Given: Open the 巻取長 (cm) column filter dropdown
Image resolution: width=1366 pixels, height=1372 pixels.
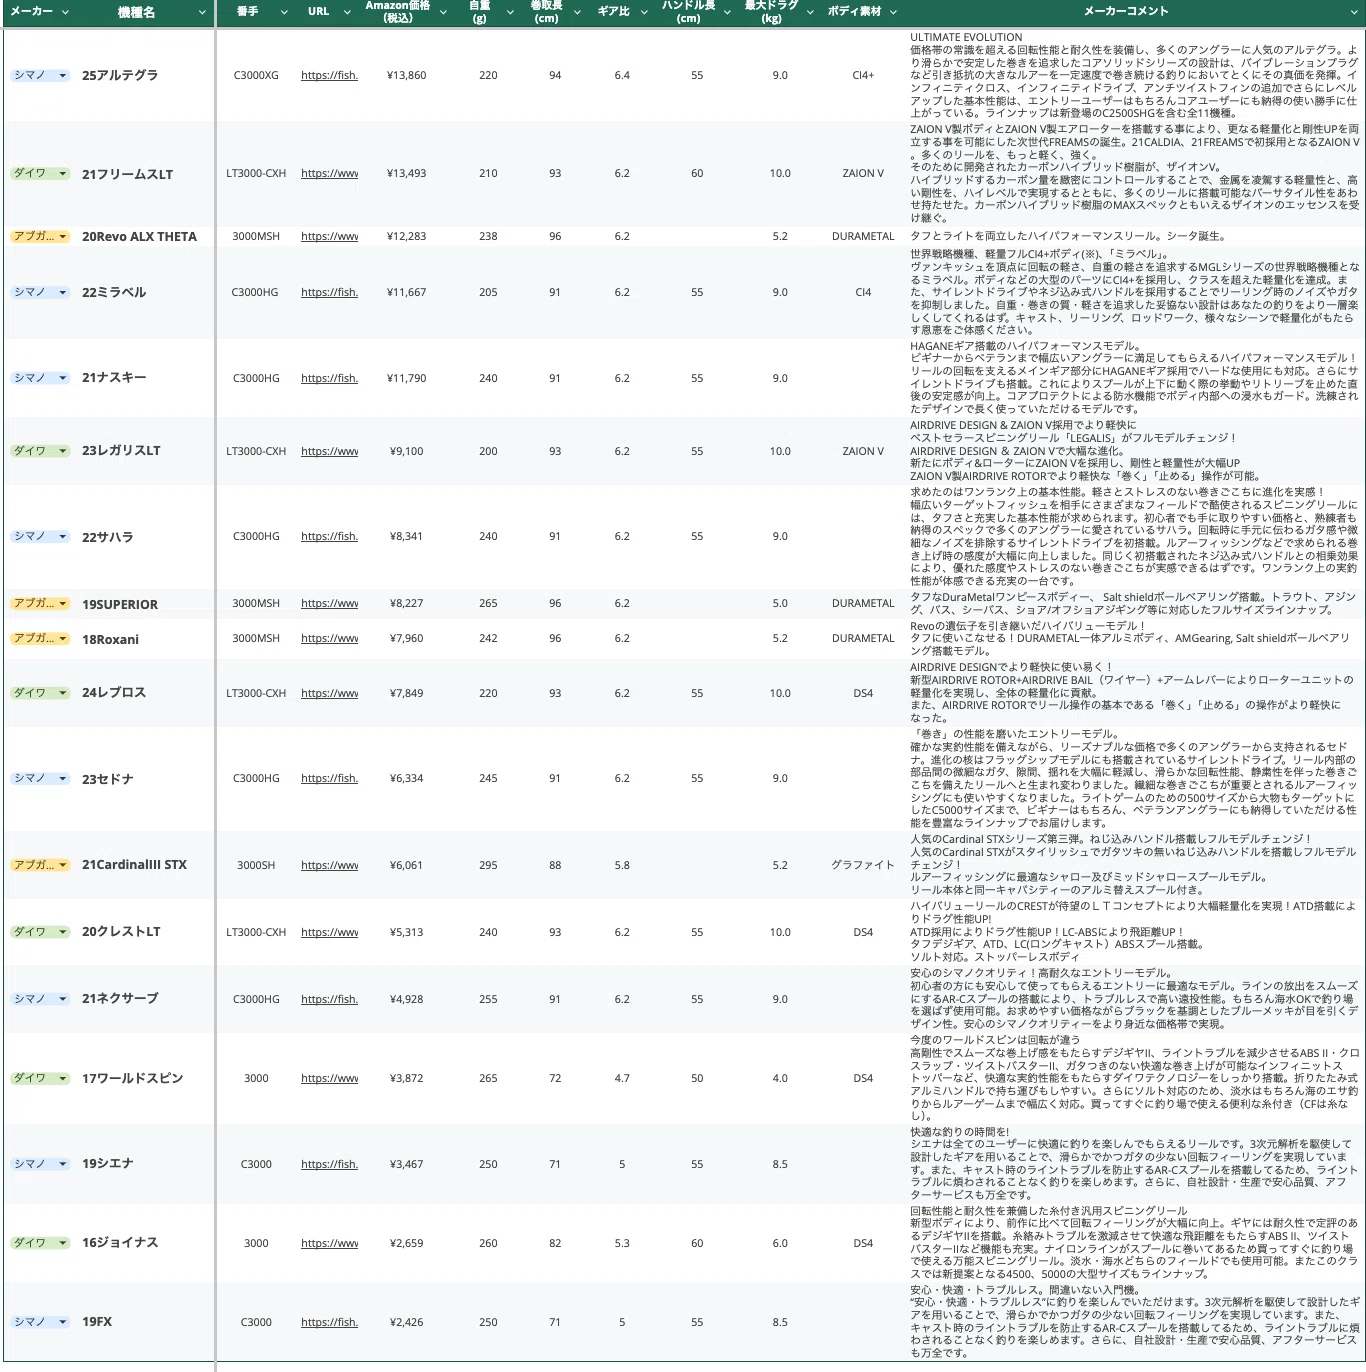Looking at the screenshot, I should (x=577, y=12).
